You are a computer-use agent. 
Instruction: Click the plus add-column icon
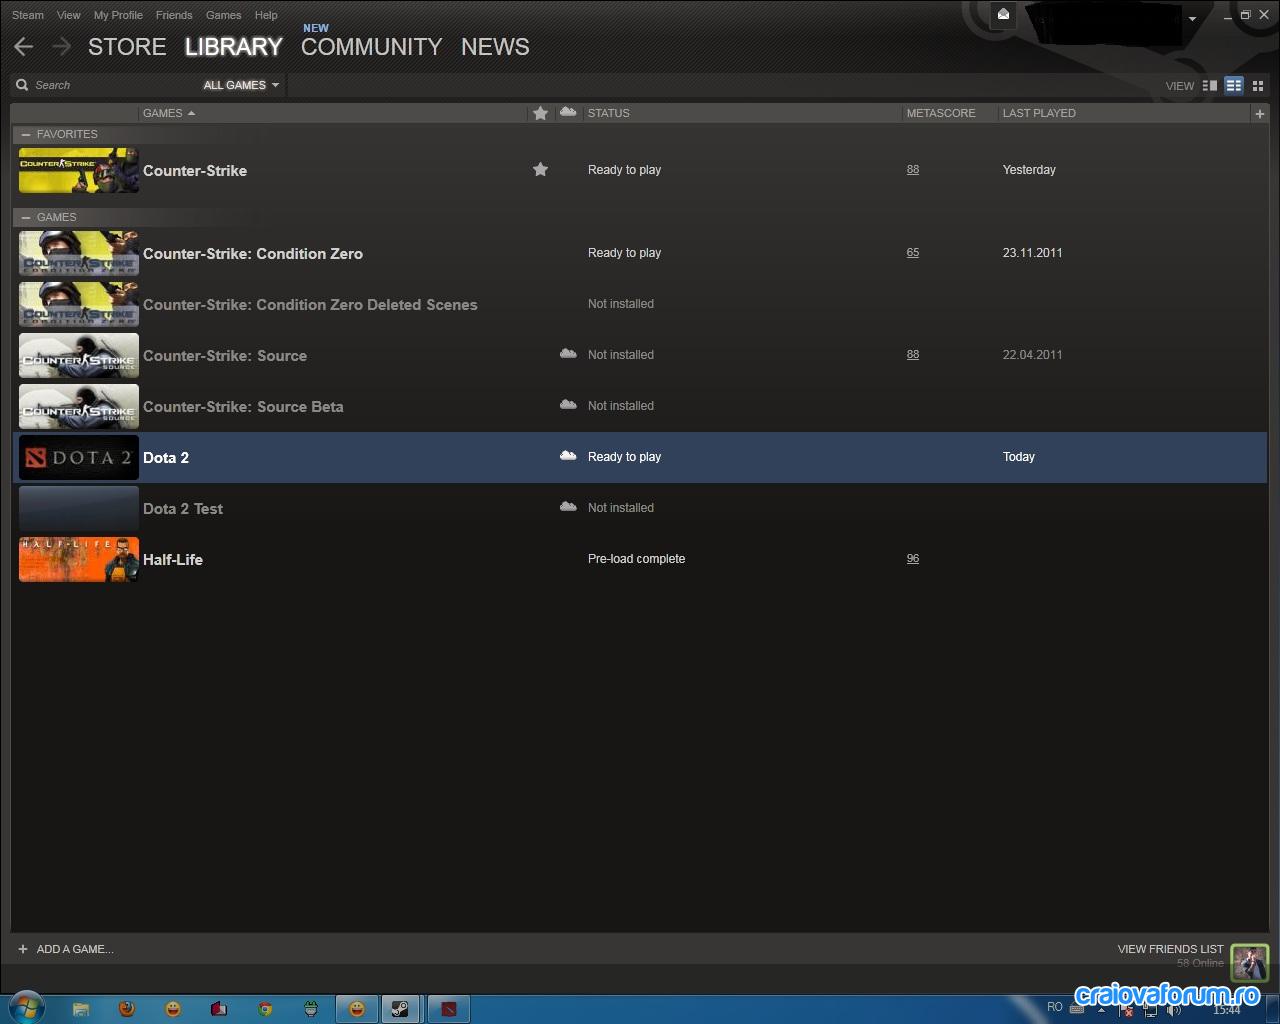1259,114
